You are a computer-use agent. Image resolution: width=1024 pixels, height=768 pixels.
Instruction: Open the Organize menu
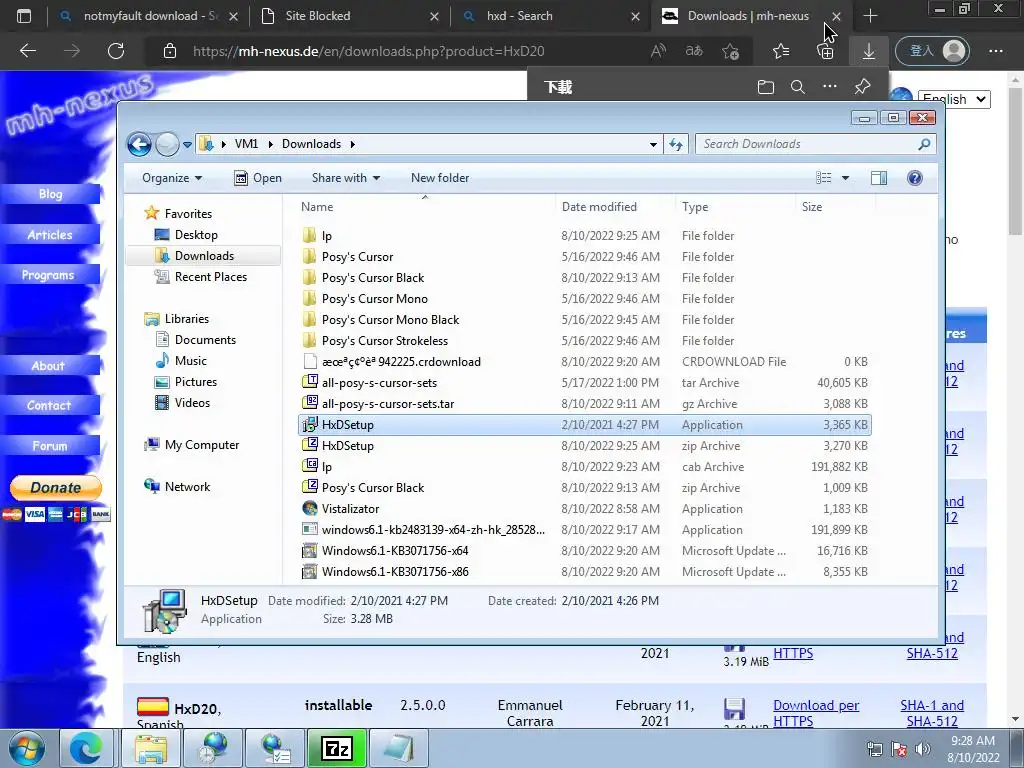[x=172, y=178]
